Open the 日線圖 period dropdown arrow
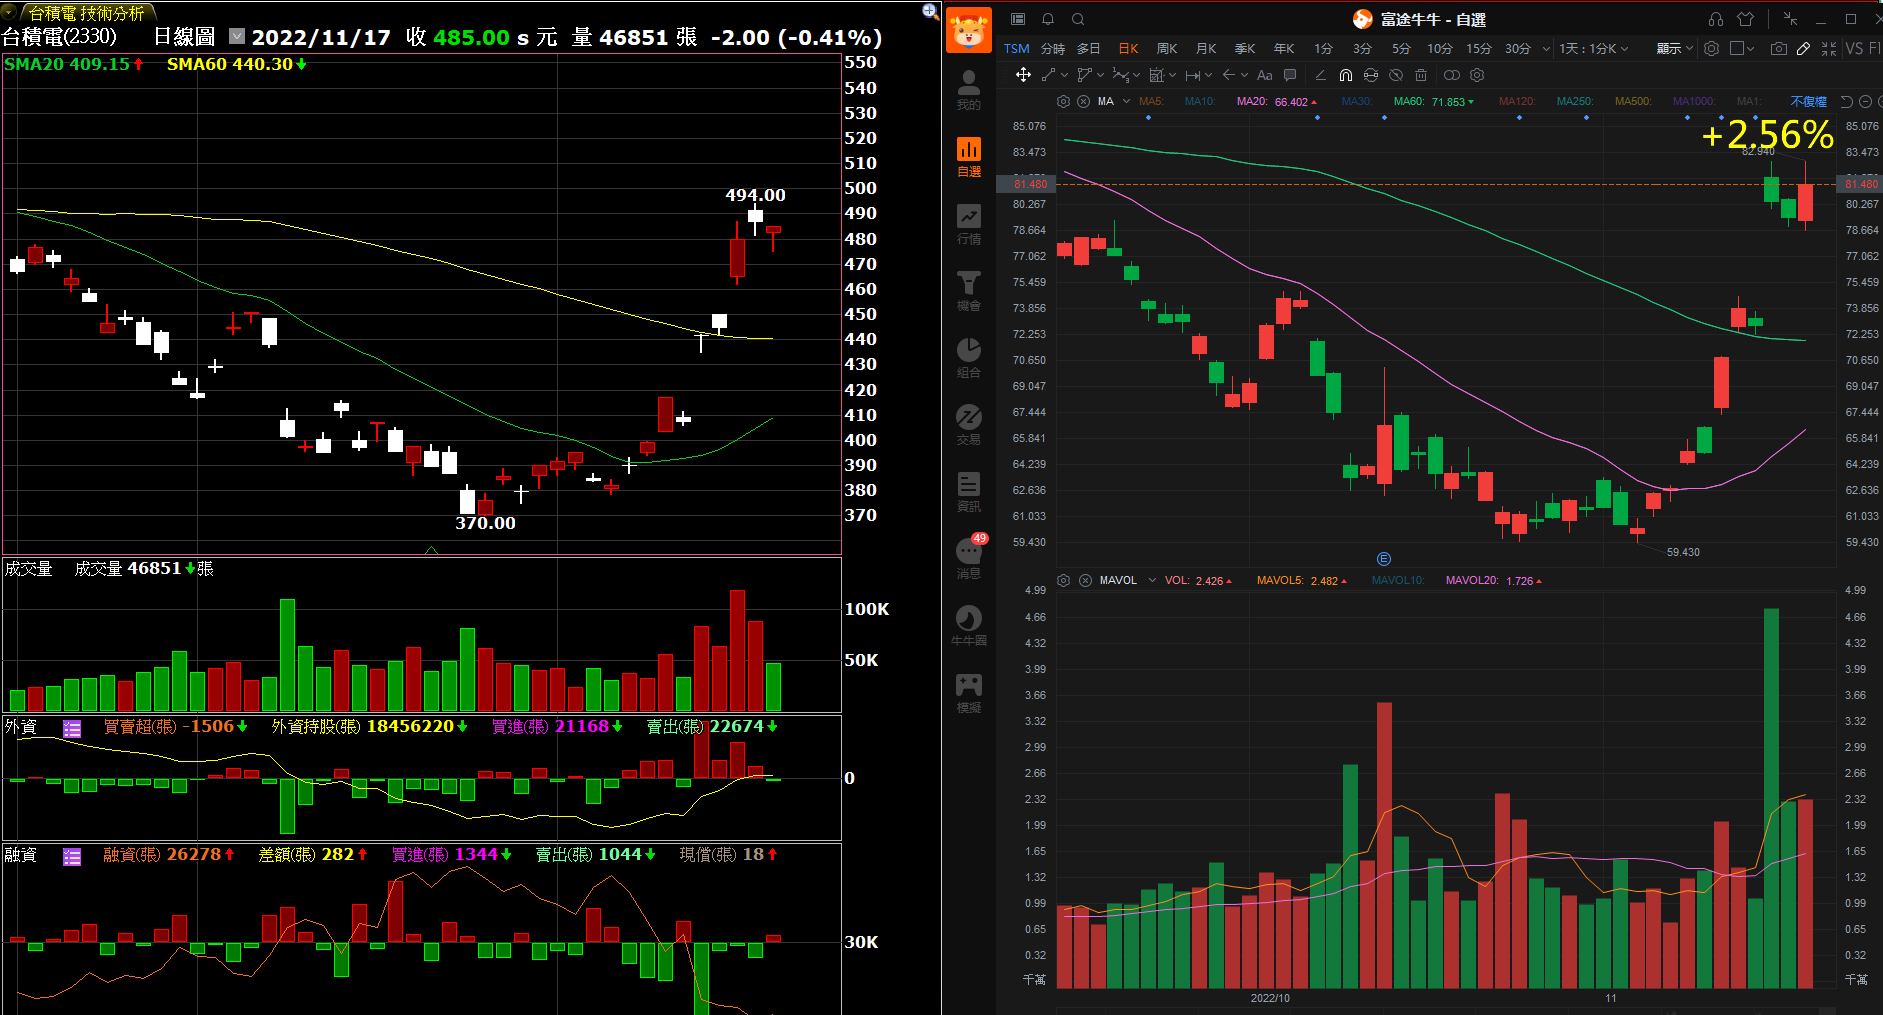This screenshot has height=1015, width=1883. (x=237, y=37)
